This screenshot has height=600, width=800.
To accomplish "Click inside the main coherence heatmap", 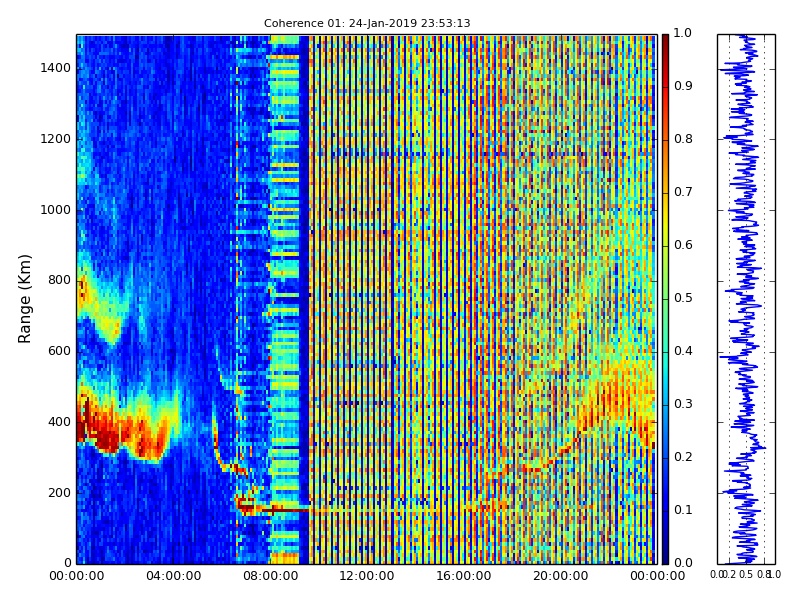I will tap(367, 299).
